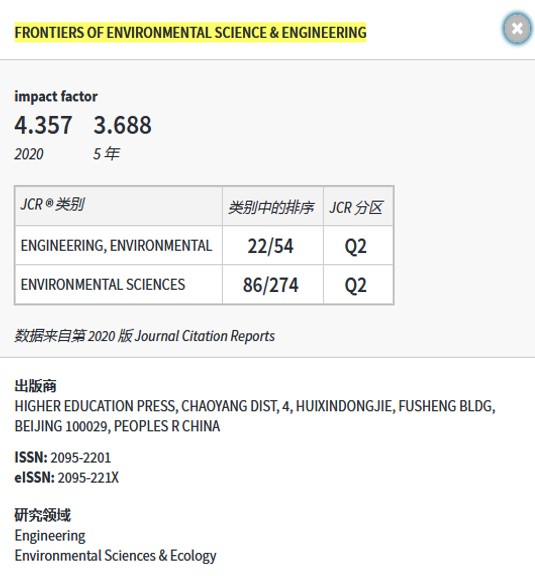Click the 出版商 publisher heading

[x=35, y=386]
